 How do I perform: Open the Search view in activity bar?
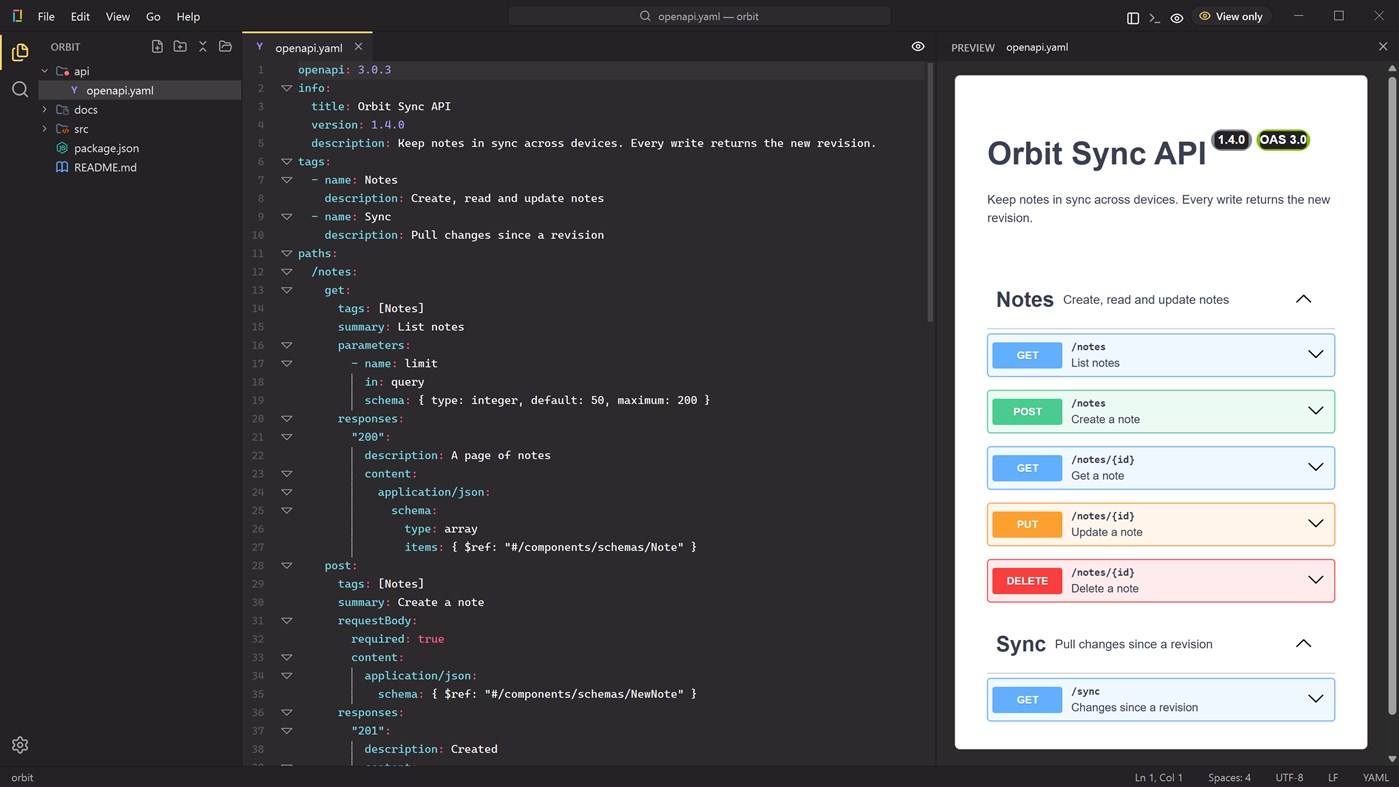point(20,90)
